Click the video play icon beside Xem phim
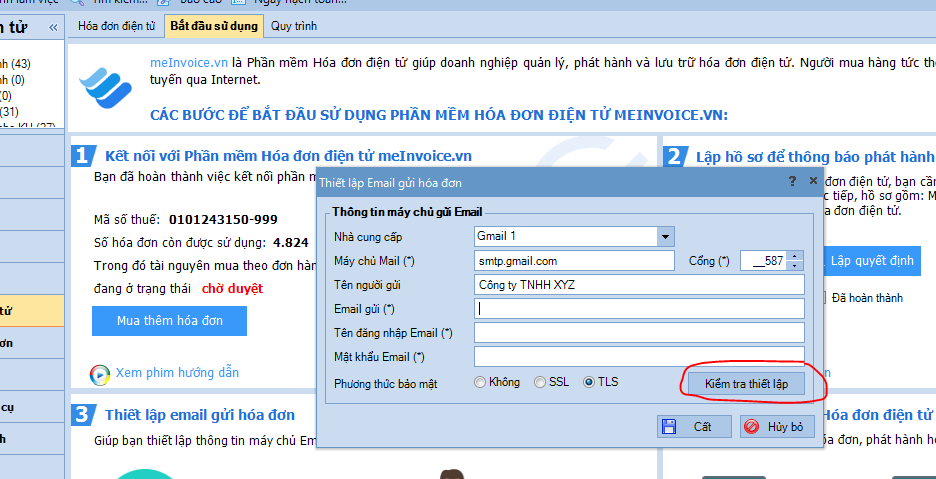Image resolution: width=936 pixels, height=479 pixels. tap(100, 374)
